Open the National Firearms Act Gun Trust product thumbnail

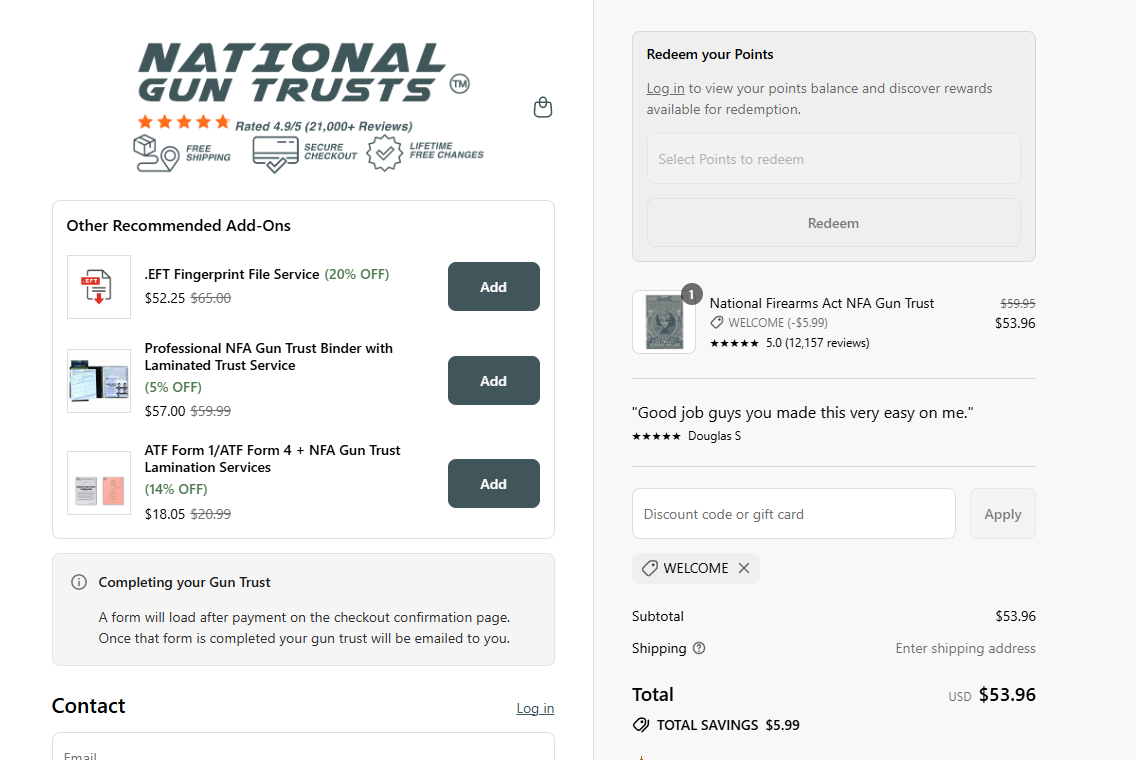[x=664, y=322]
